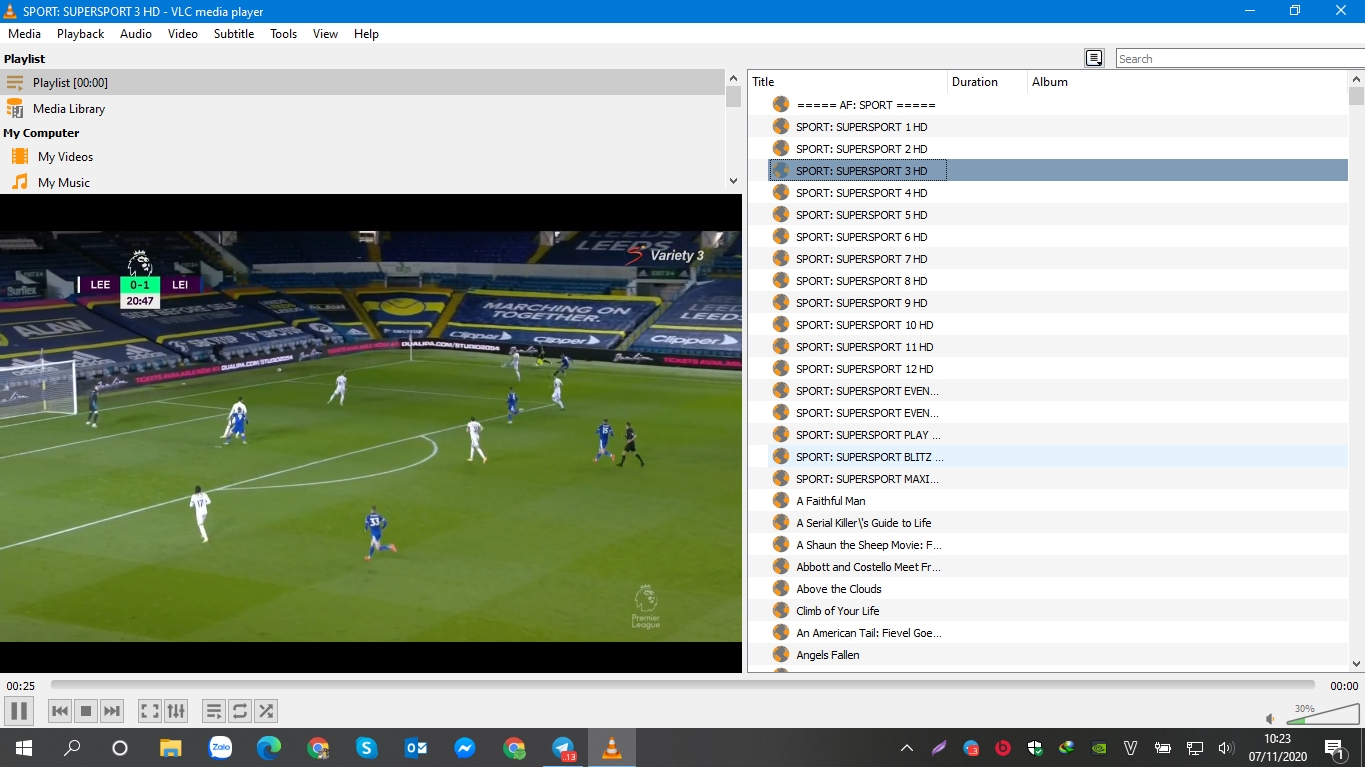Screen dimensions: 1365x767
Task: Select SPORT: SUPERSPORT PLAY entry
Action: (868, 435)
